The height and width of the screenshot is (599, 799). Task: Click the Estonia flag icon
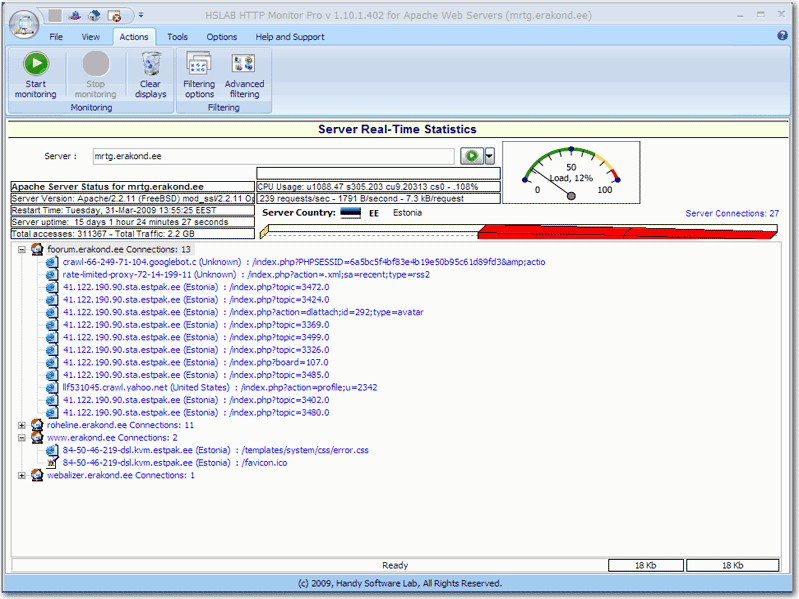click(350, 212)
